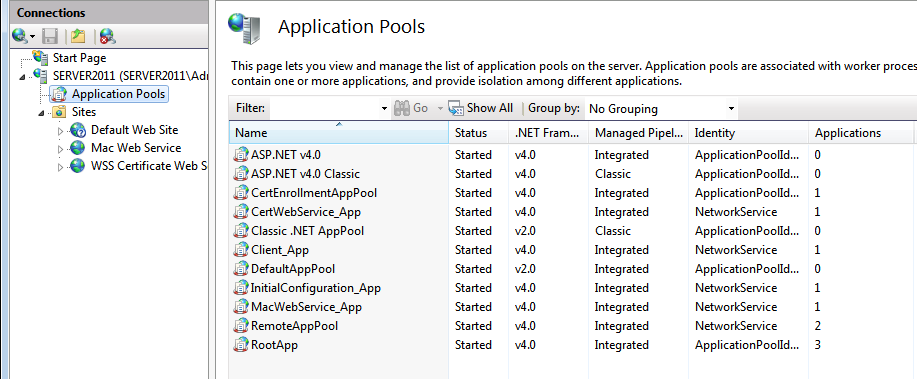Click the CertEnrollmentAppPool icon
The image size is (917, 379).
[x=241, y=193]
